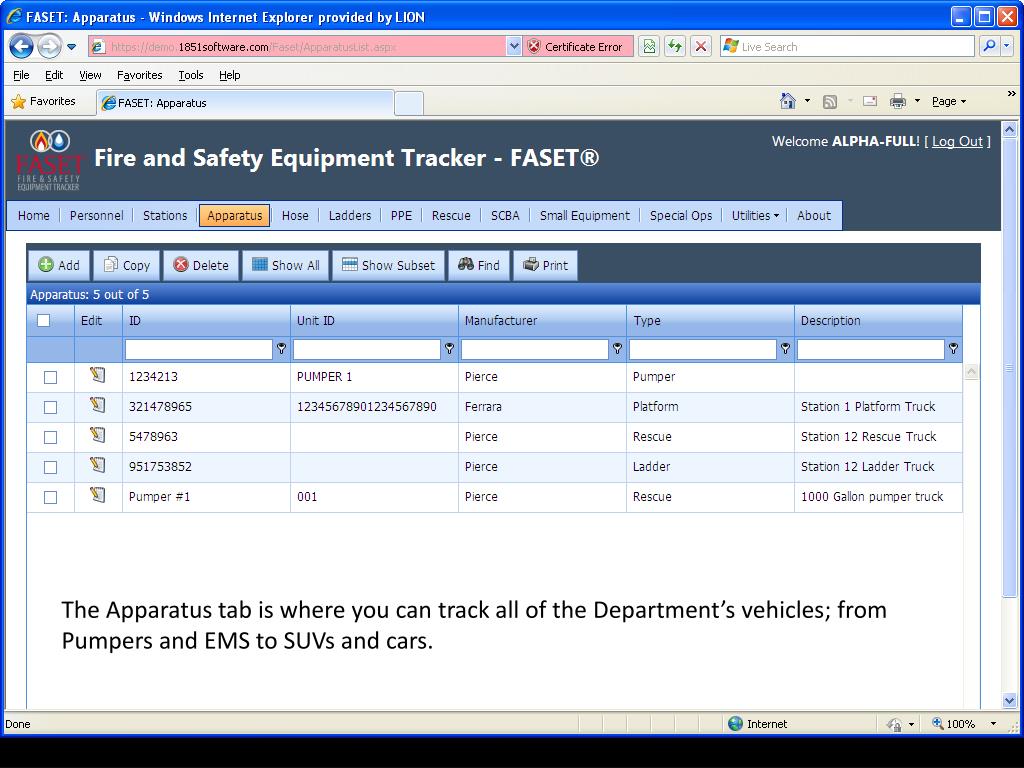The height and width of the screenshot is (768, 1024).
Task: Click the Manufacturer filter text box
Action: coord(535,349)
